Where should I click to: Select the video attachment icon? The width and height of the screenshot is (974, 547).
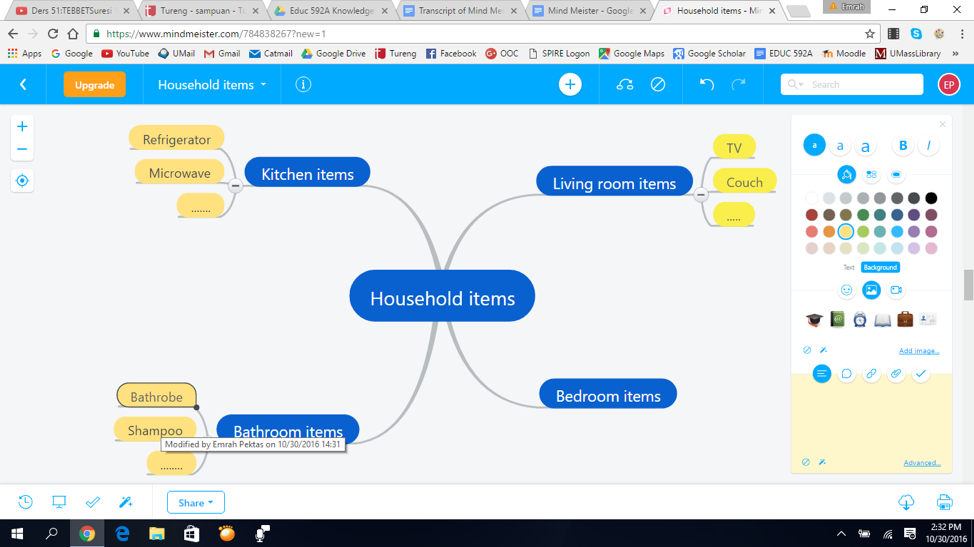coord(896,290)
